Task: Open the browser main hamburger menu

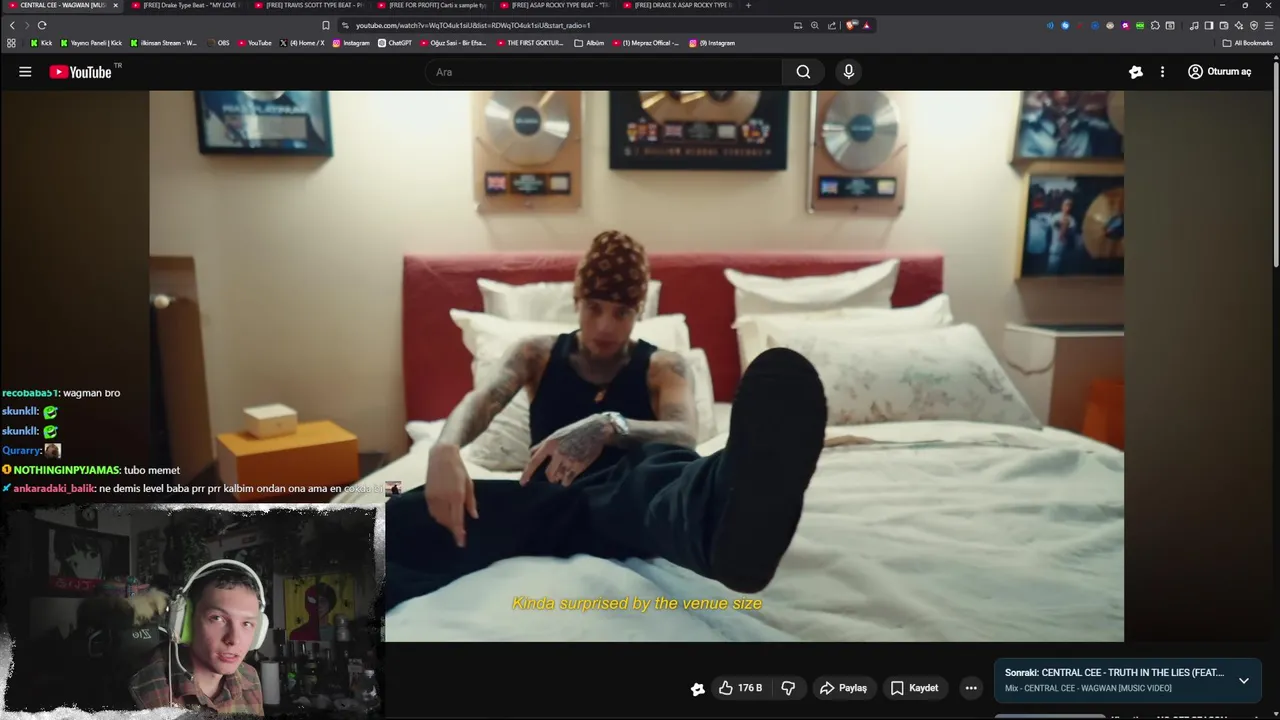Action: tap(1269, 25)
